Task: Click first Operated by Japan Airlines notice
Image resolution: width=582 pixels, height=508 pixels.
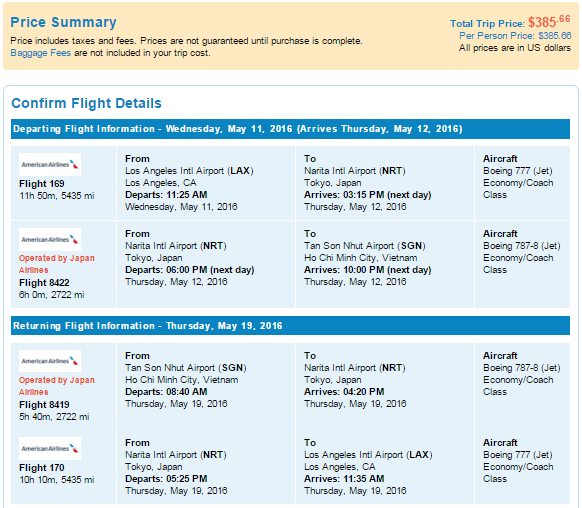Action: (57, 264)
